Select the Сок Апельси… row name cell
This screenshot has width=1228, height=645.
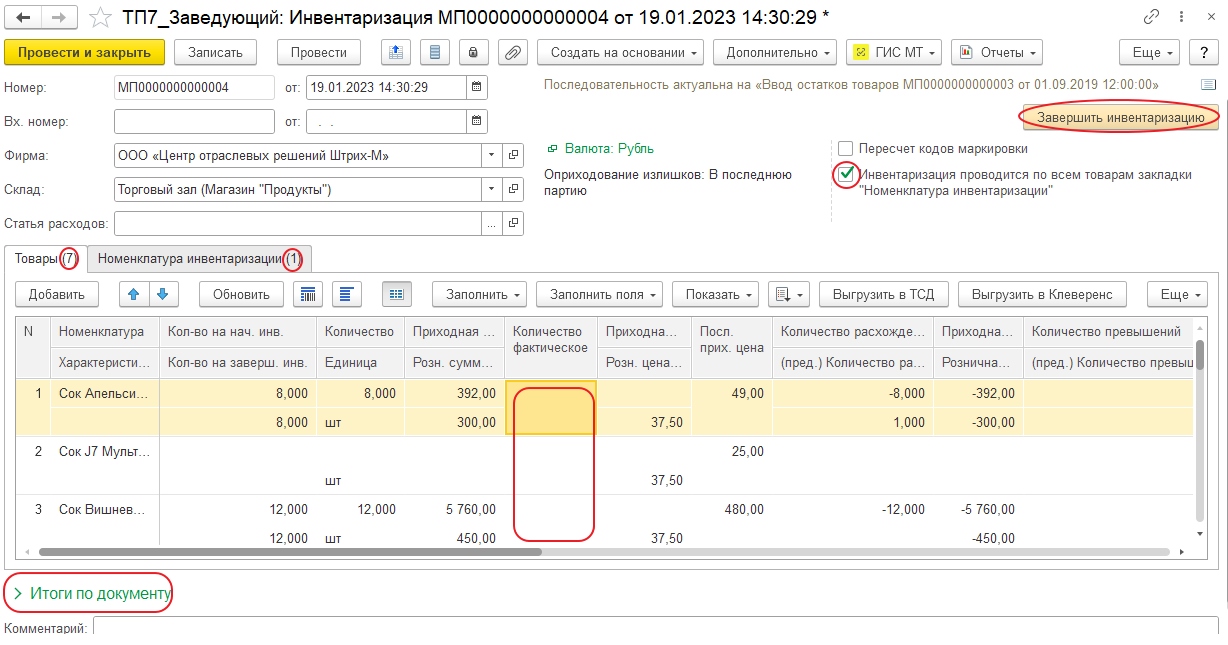click(x=104, y=394)
